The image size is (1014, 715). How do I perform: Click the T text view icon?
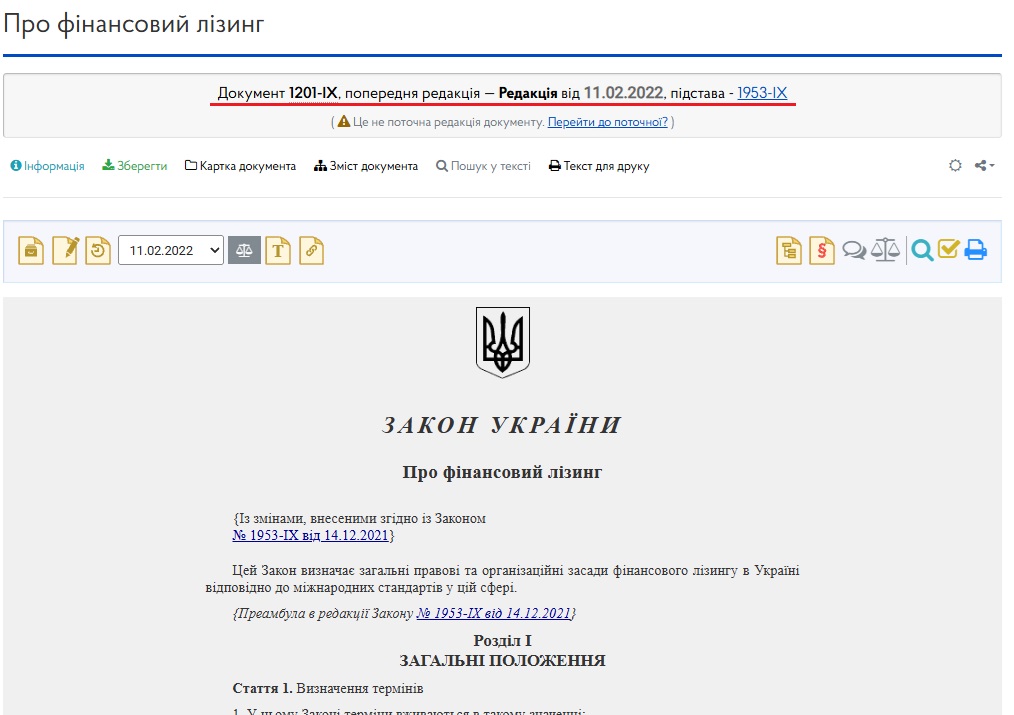(x=278, y=251)
